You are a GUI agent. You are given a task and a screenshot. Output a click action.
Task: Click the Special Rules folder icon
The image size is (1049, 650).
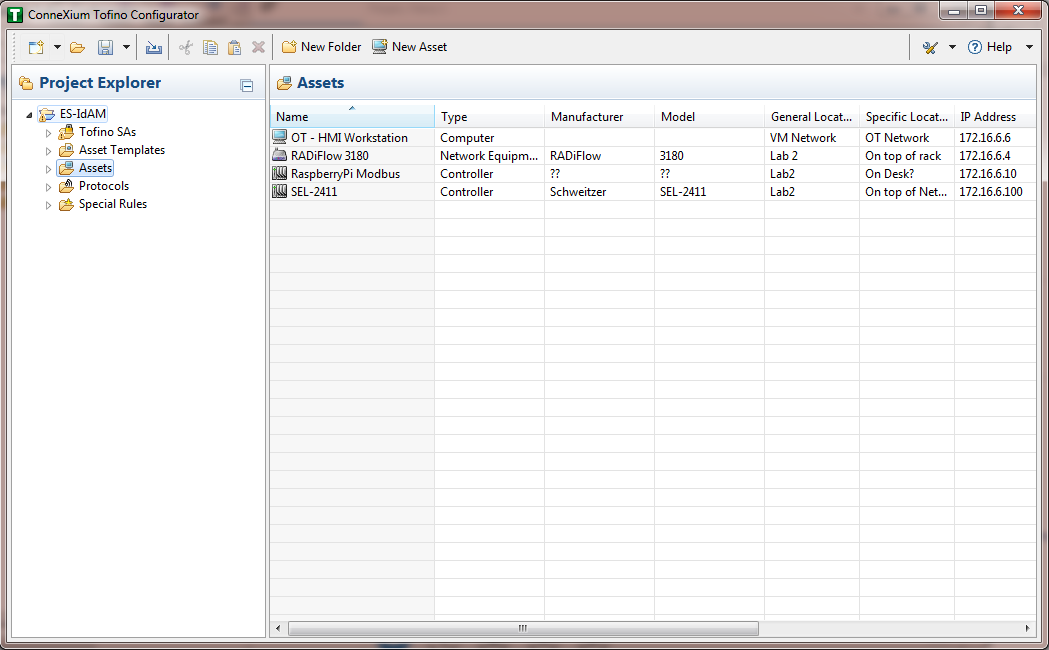[x=66, y=204]
